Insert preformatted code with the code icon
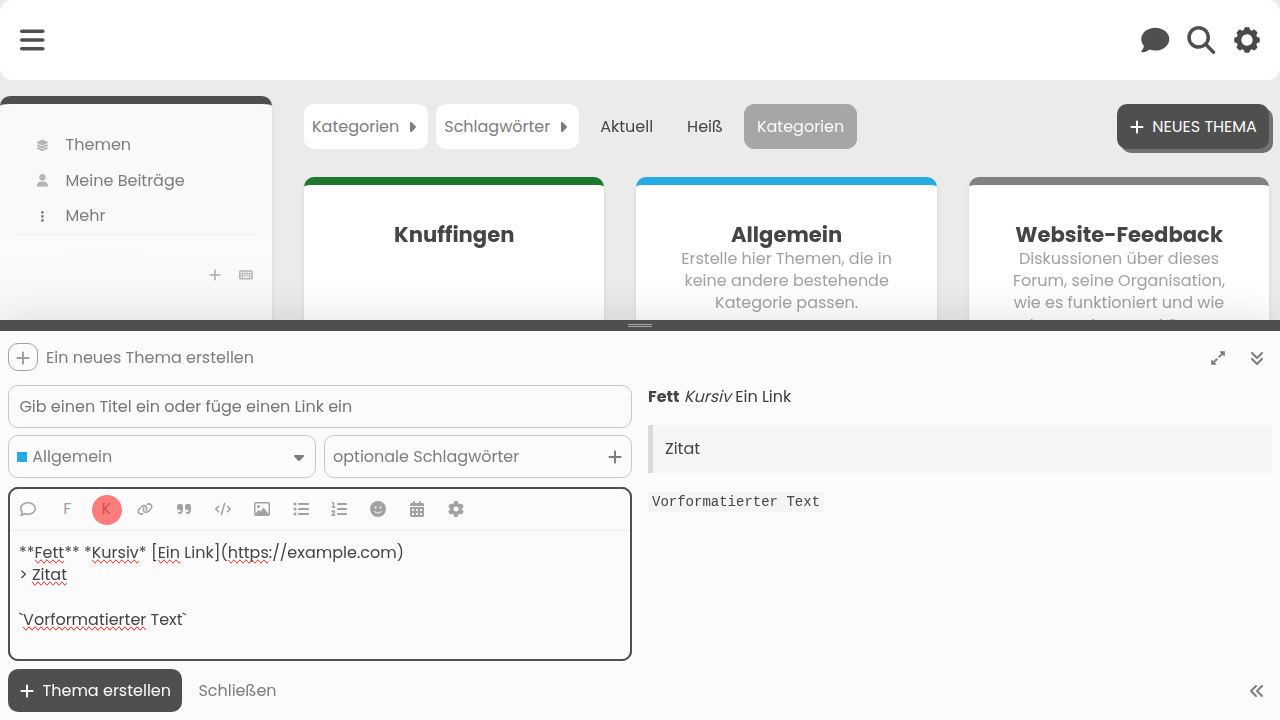This screenshot has height=720, width=1280. 223,509
